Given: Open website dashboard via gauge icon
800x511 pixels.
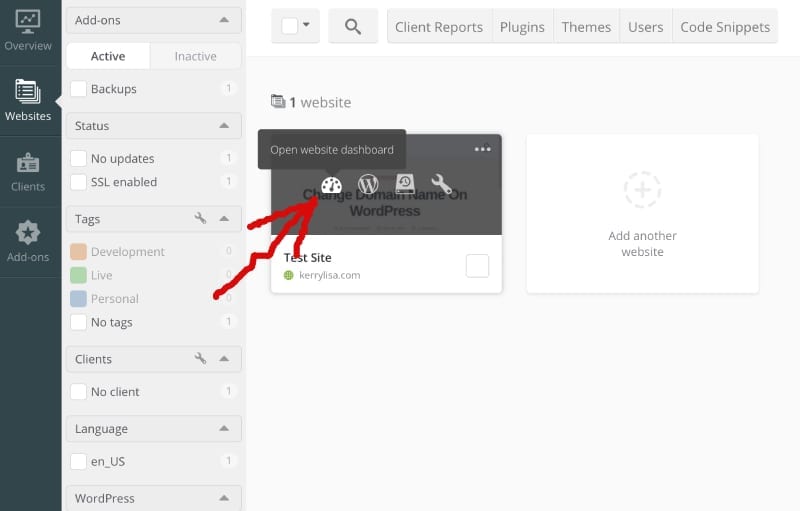Looking at the screenshot, I should click(331, 185).
